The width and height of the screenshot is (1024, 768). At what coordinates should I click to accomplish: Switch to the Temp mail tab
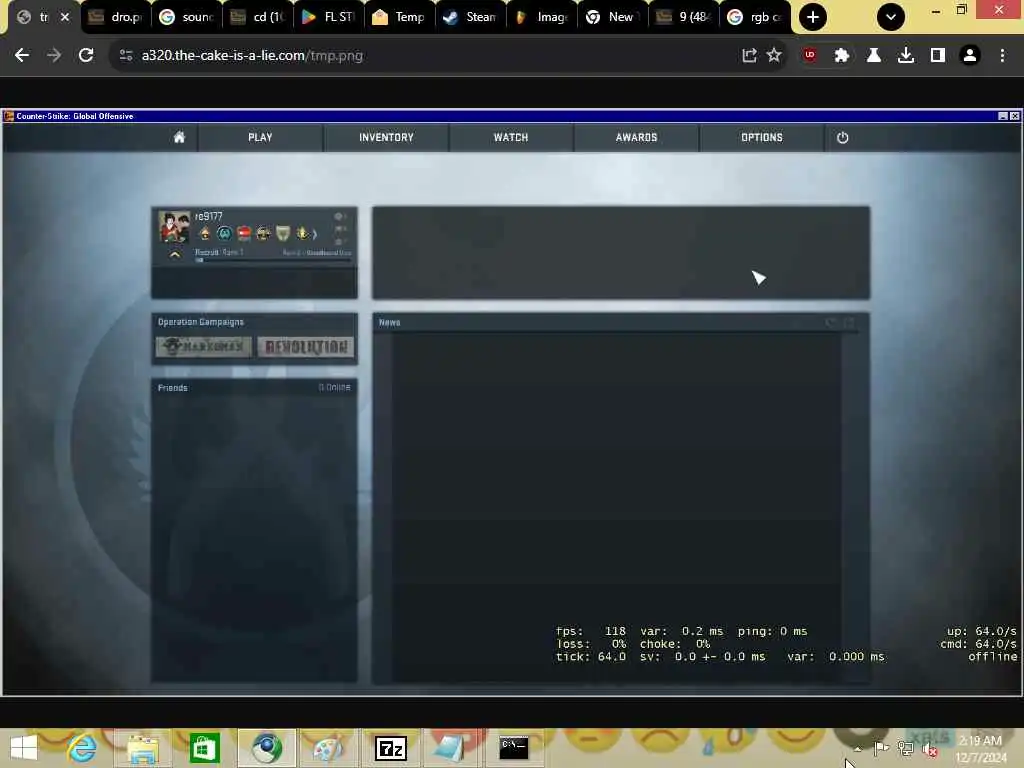point(400,17)
